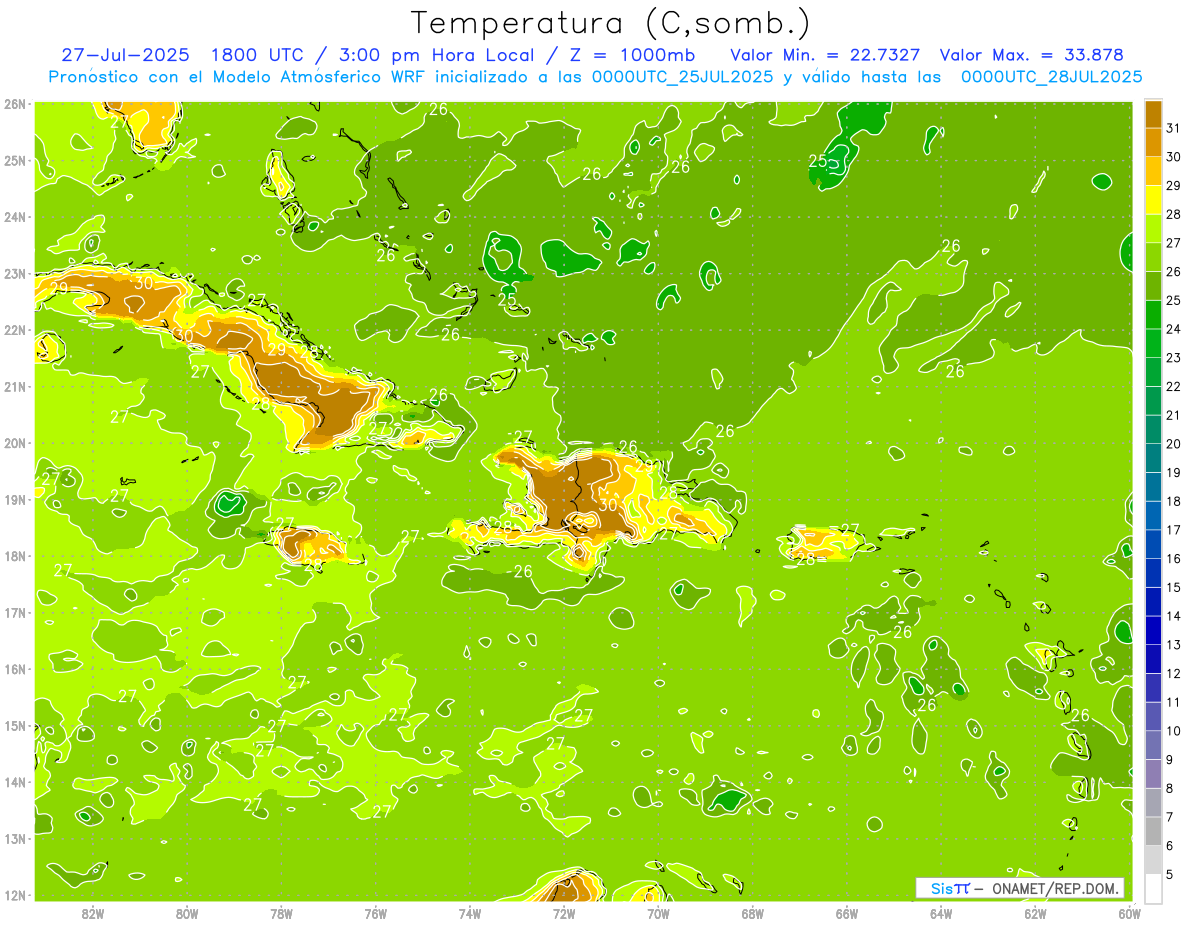Select "Valor Max. = 33.878" text
1200x927 pixels.
1031,55
